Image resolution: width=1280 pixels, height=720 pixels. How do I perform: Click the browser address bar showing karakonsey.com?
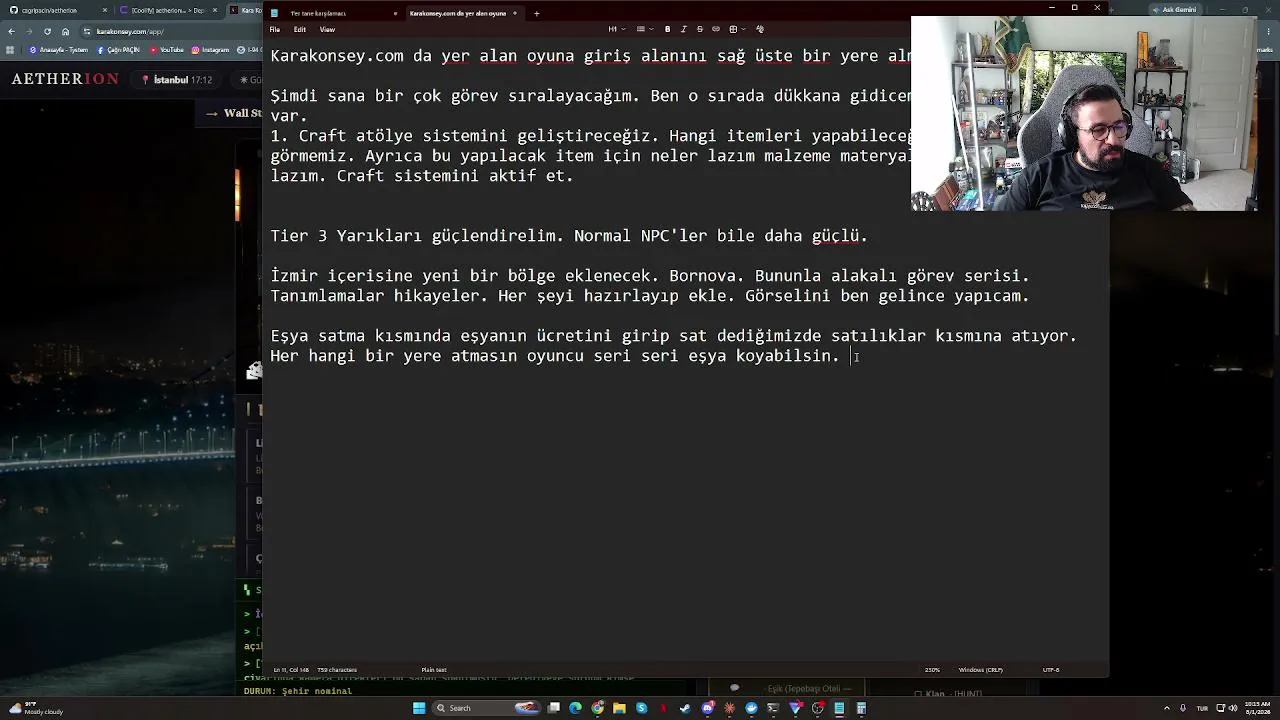point(170,31)
